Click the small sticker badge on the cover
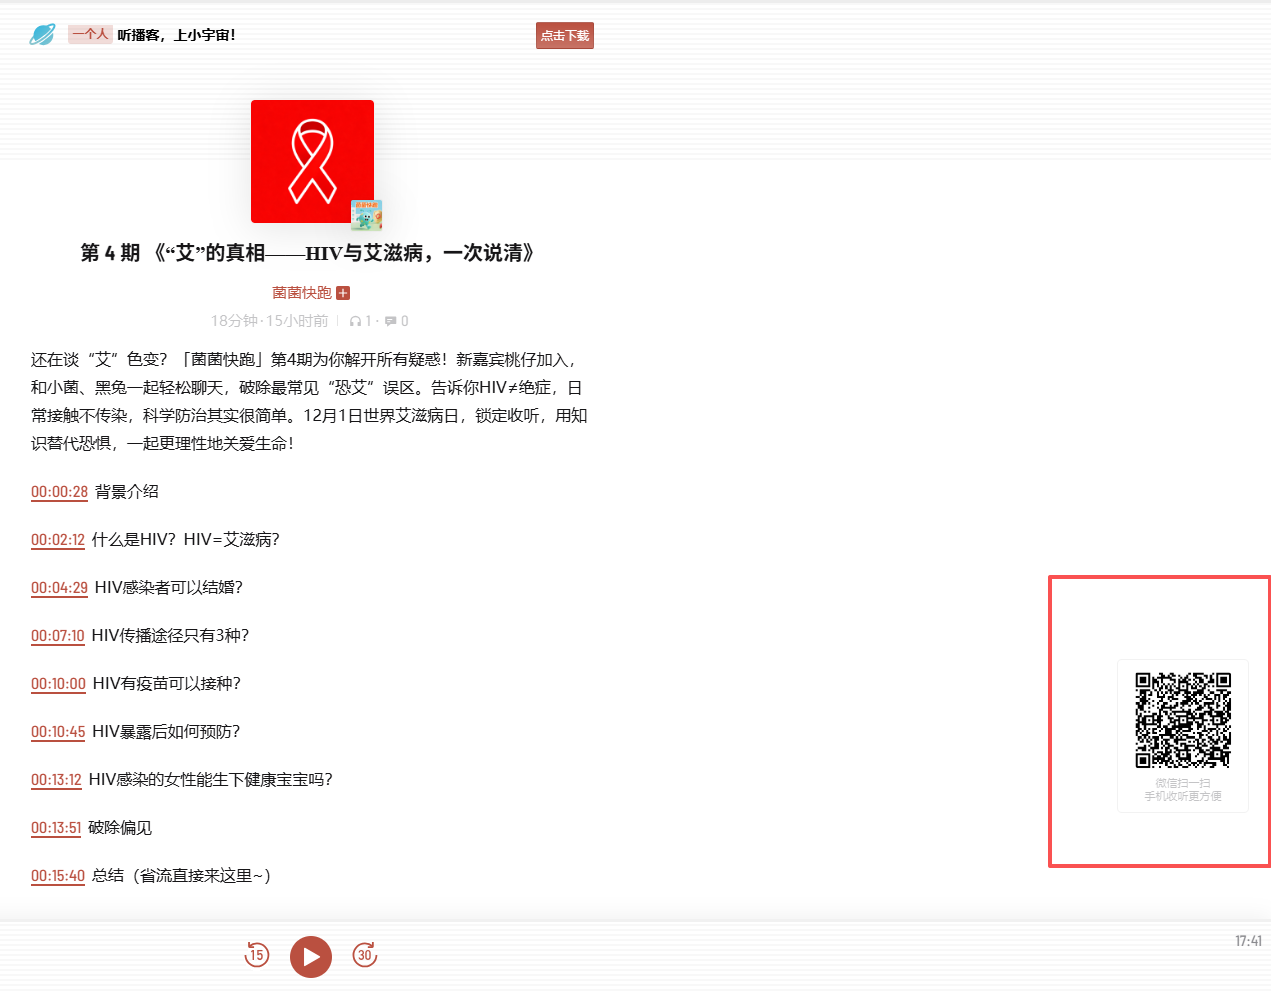The width and height of the screenshot is (1271, 992). [x=366, y=214]
